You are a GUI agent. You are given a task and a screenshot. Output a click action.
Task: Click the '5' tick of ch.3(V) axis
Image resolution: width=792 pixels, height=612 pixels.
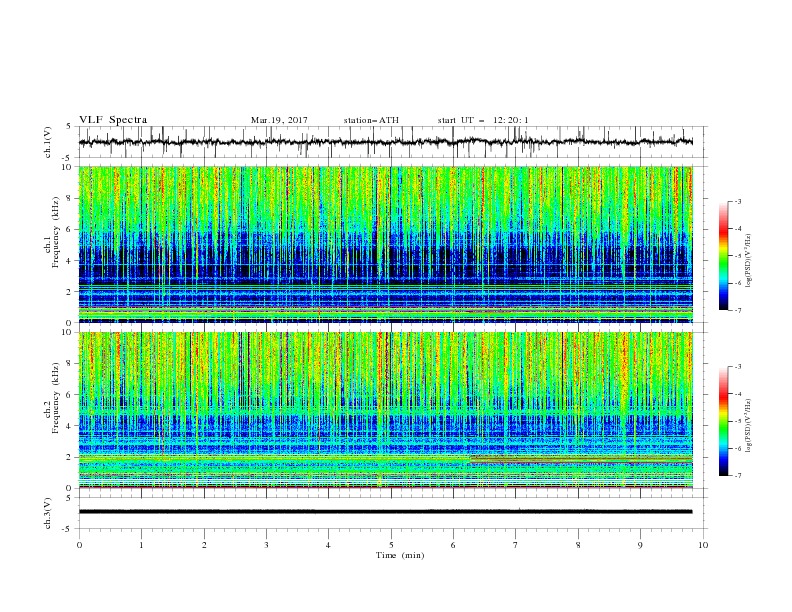(70, 498)
